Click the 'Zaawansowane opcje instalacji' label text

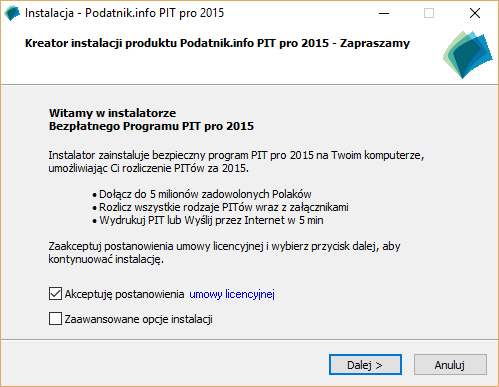[139, 319]
